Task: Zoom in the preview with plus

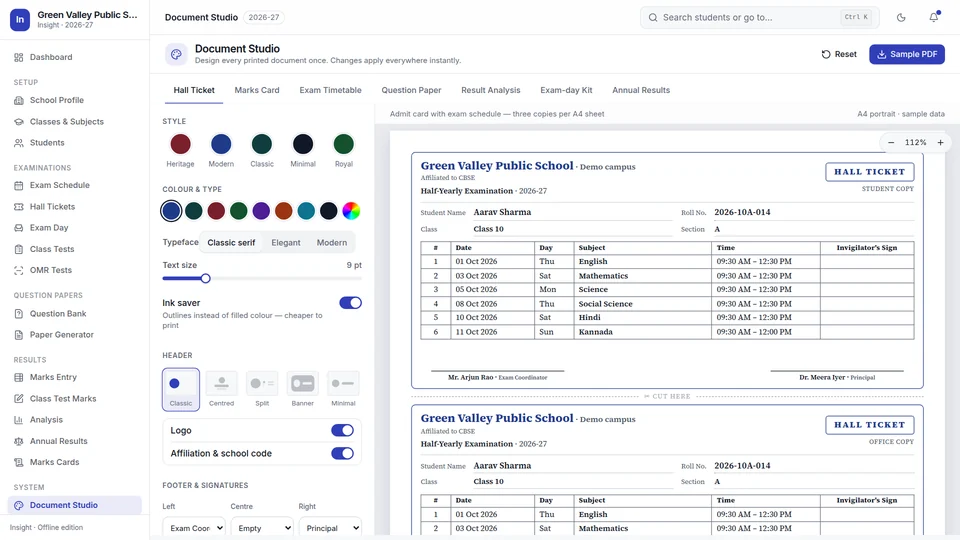Action: (940, 142)
